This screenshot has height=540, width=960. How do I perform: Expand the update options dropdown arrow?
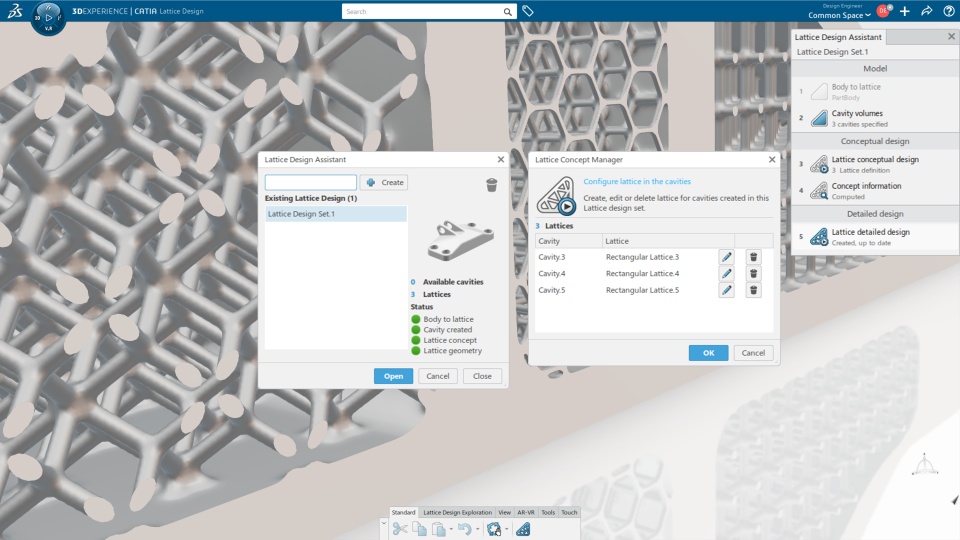506,530
